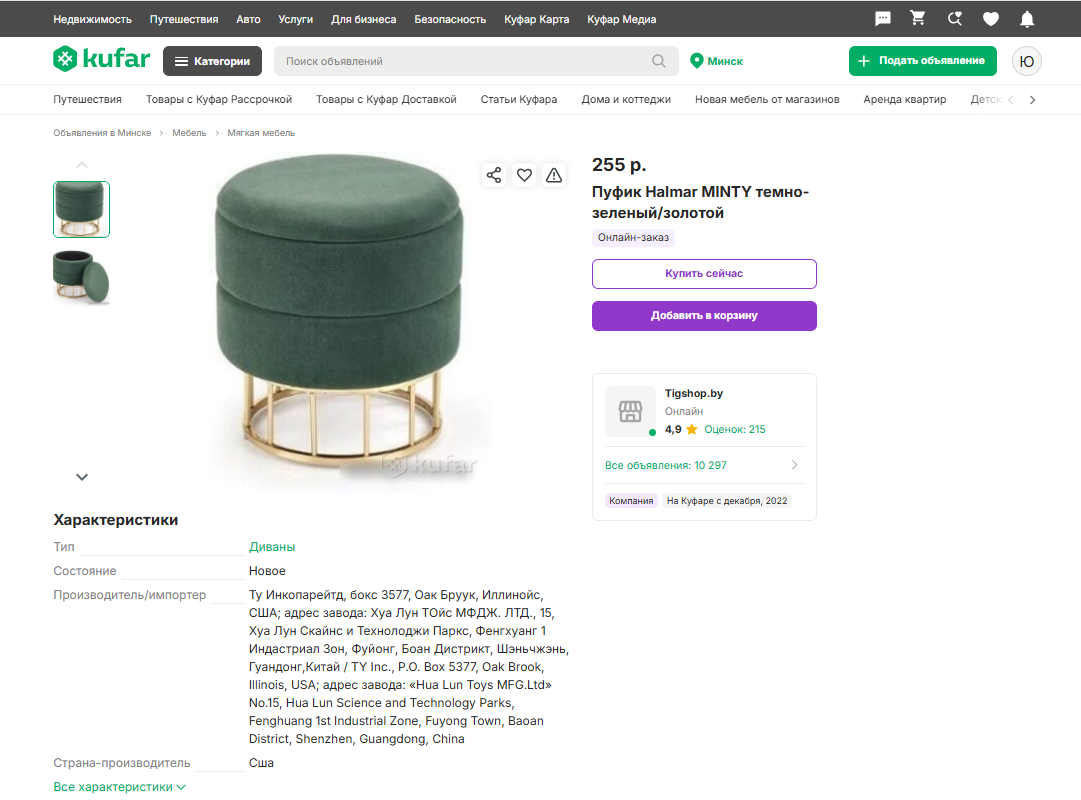Viewport: 1081px width, 800px height.
Task: Open the Категории menu button
Action: [x=212, y=61]
